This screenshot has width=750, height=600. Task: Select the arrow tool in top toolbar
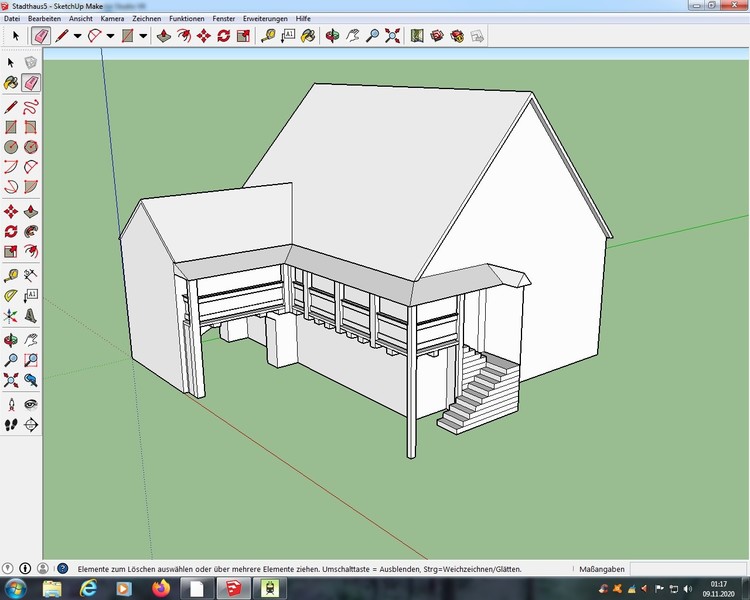[x=15, y=36]
